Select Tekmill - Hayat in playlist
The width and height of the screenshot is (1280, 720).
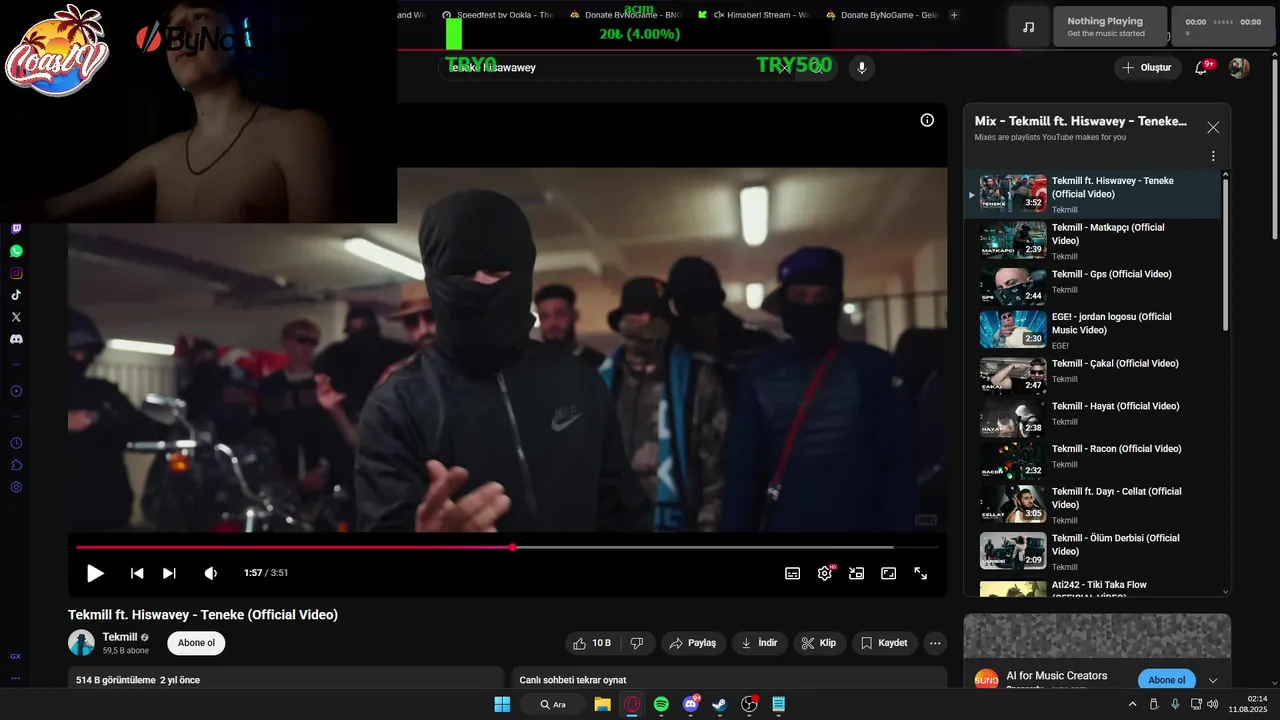(x=1093, y=417)
